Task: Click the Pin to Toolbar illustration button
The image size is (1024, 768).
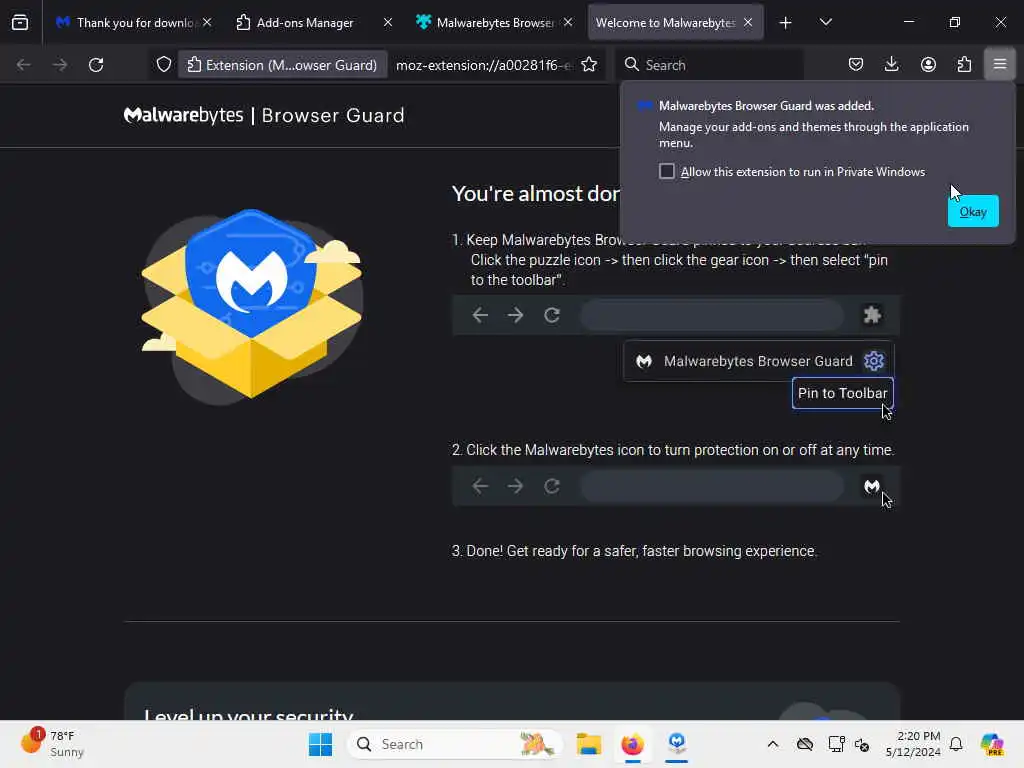Action: [842, 393]
